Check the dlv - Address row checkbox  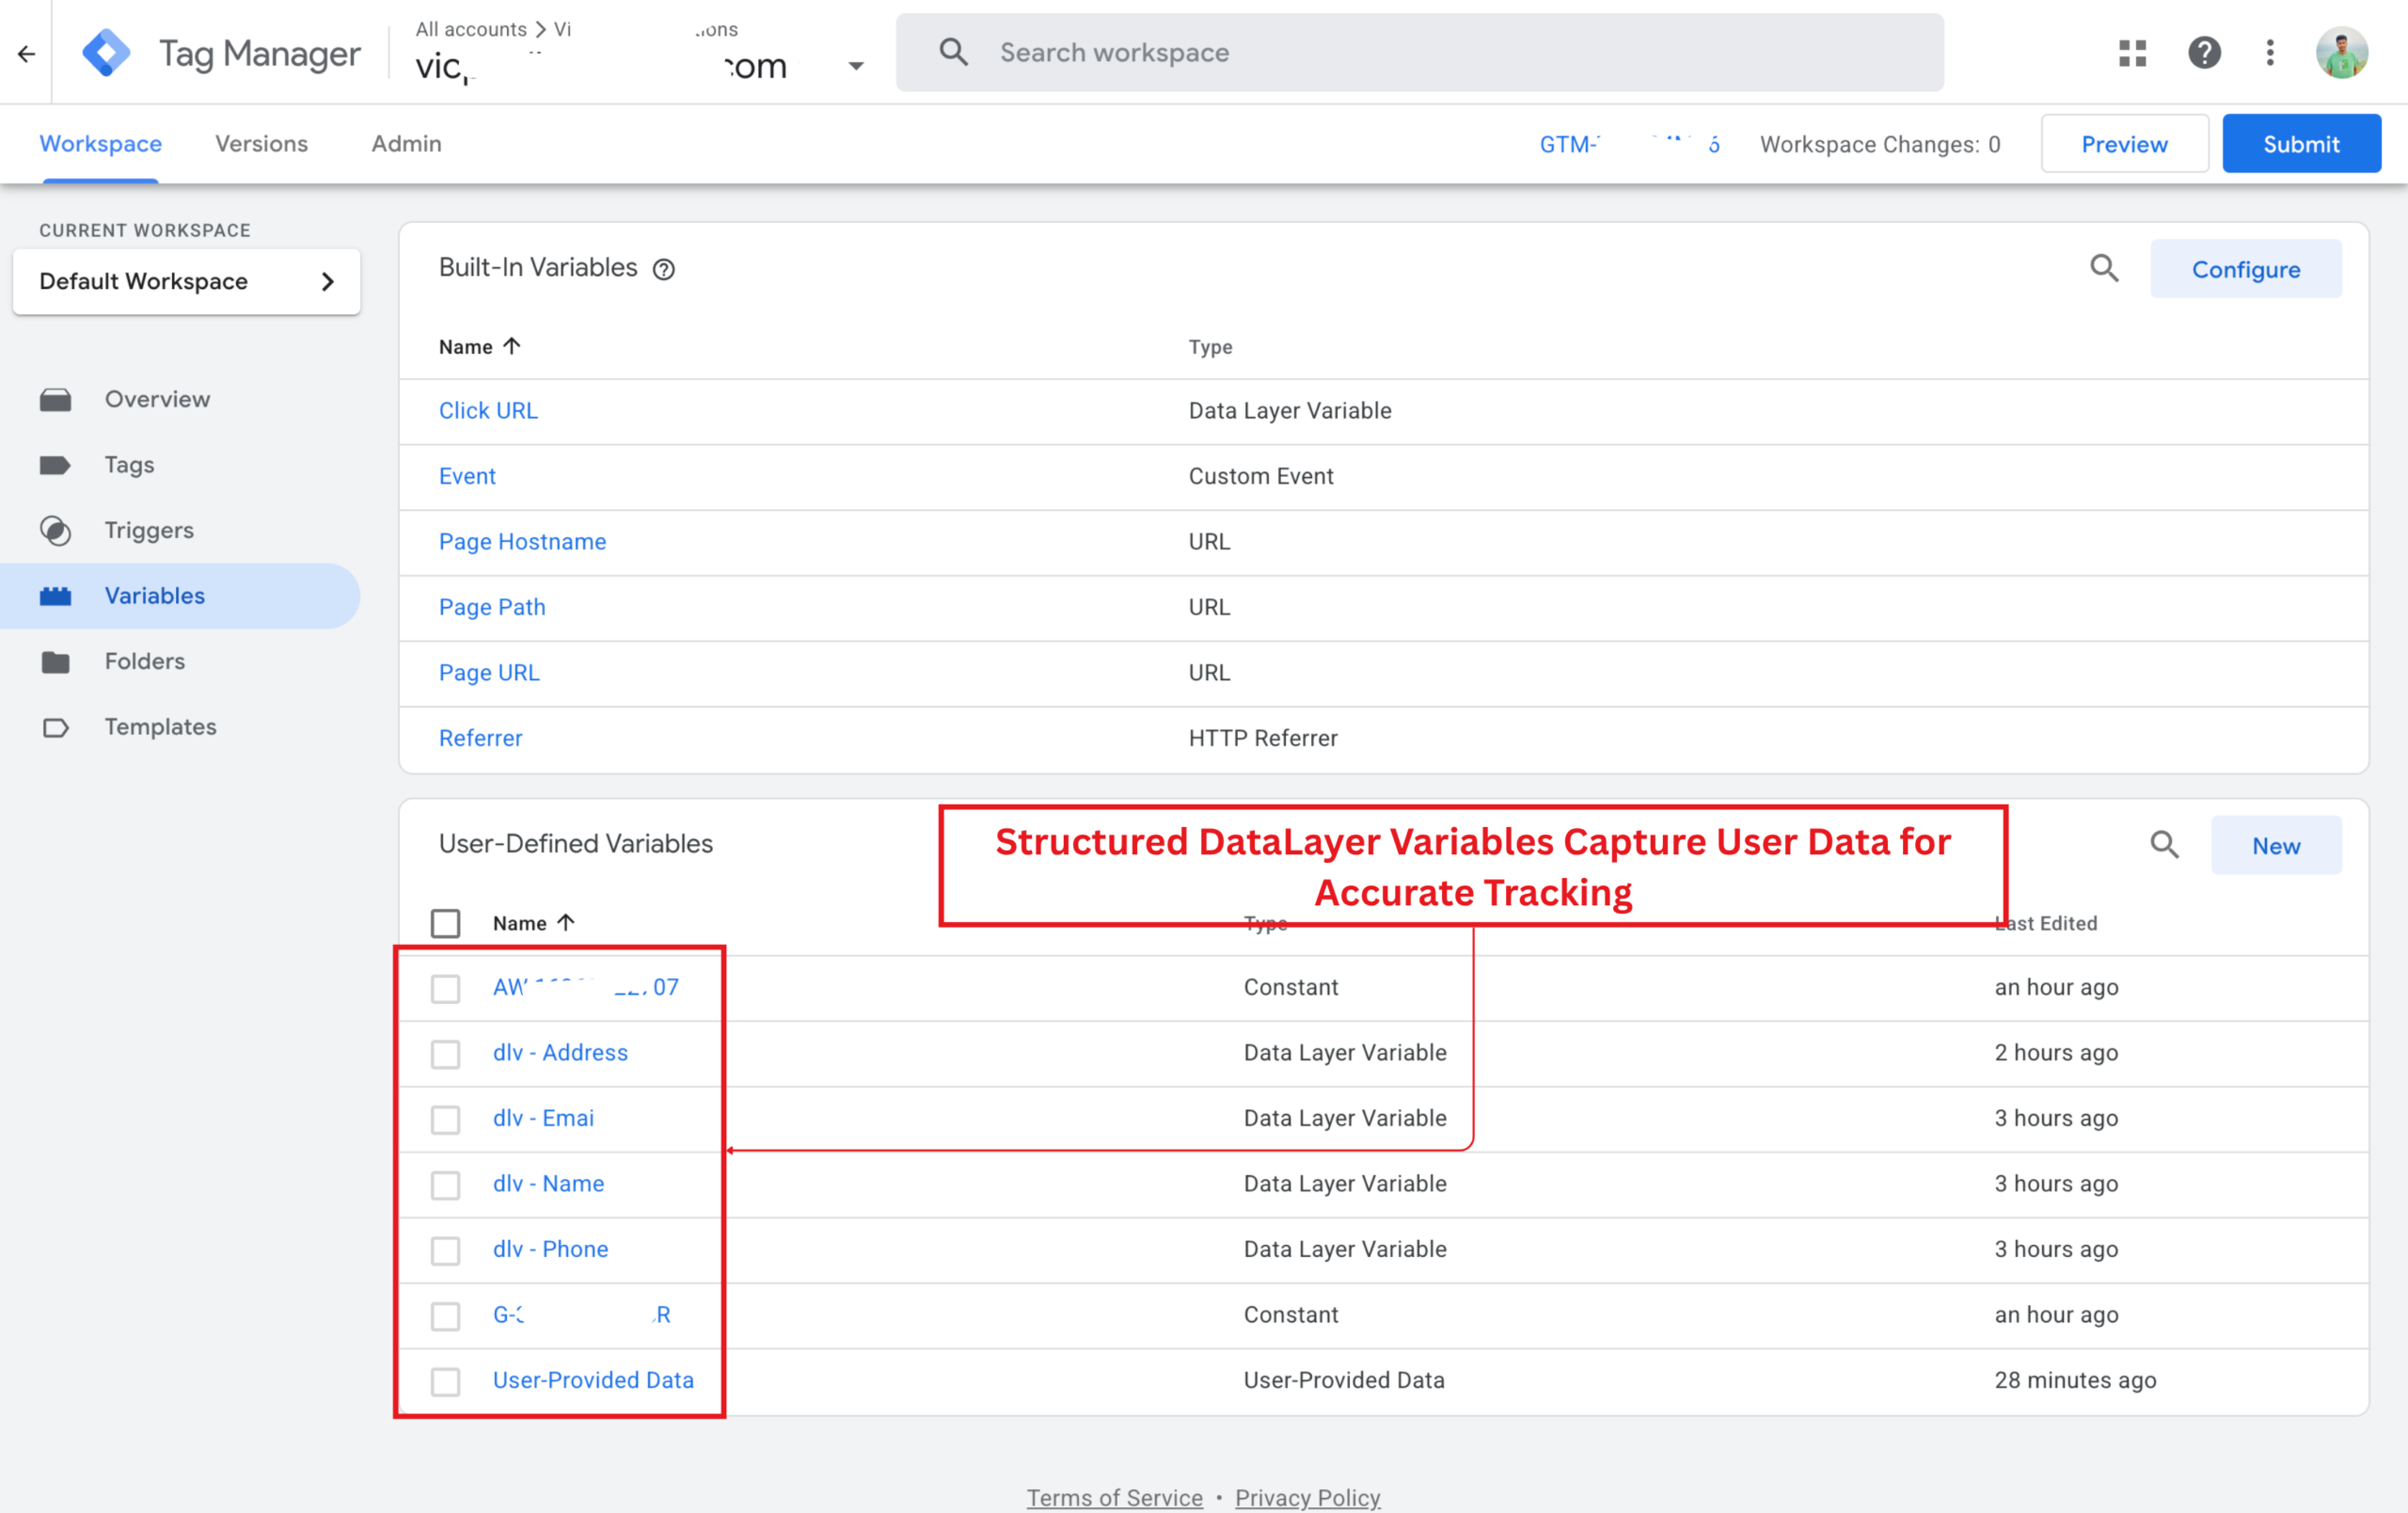pos(445,1054)
